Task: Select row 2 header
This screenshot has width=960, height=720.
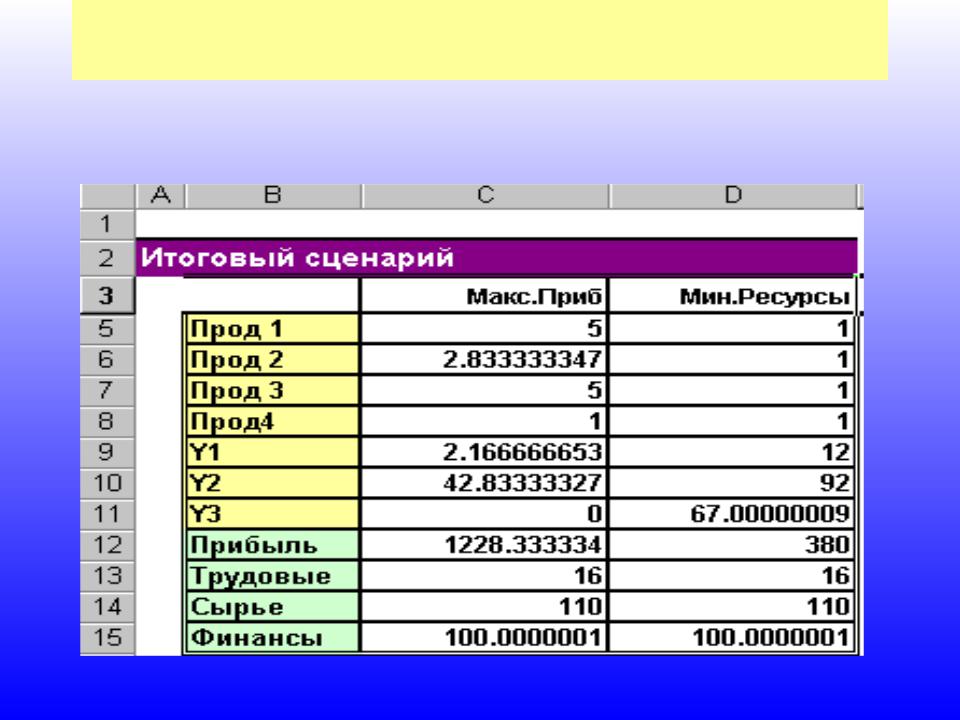Action: (x=107, y=258)
